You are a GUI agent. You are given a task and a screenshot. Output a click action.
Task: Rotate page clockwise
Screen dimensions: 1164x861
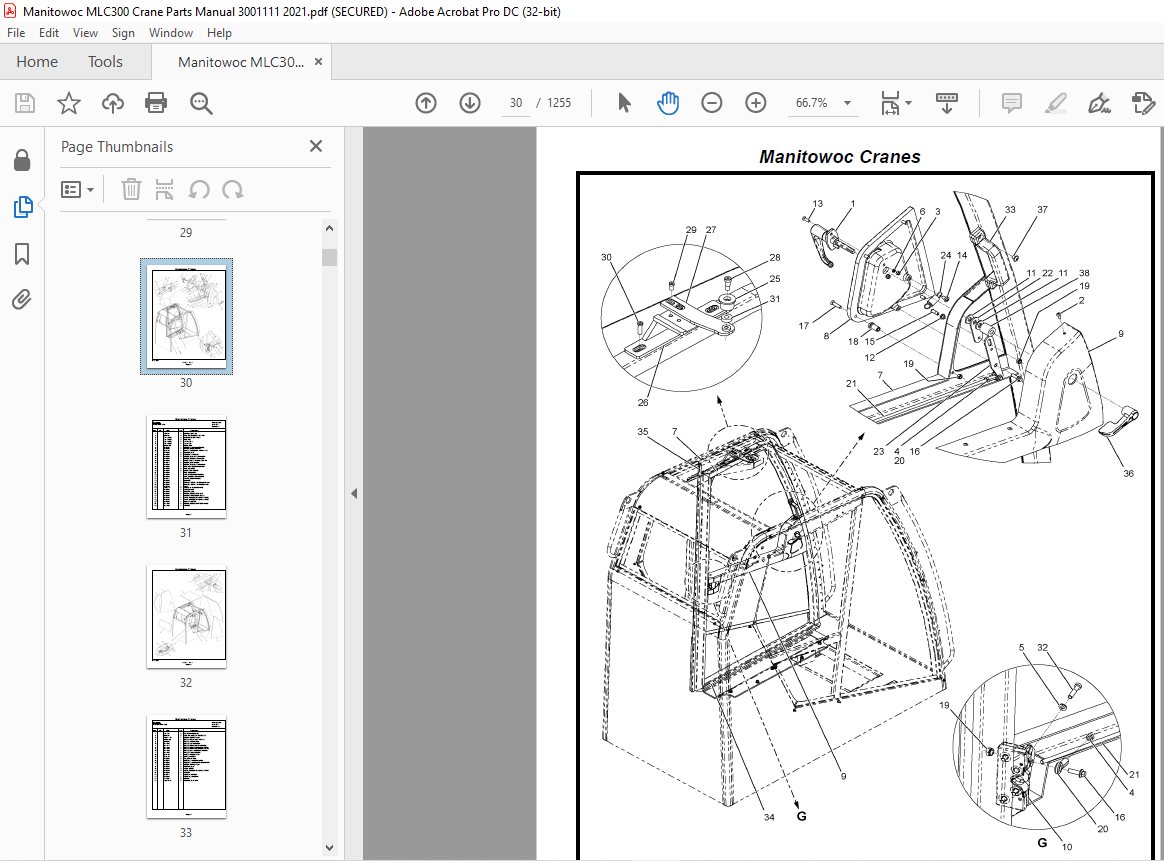click(232, 190)
